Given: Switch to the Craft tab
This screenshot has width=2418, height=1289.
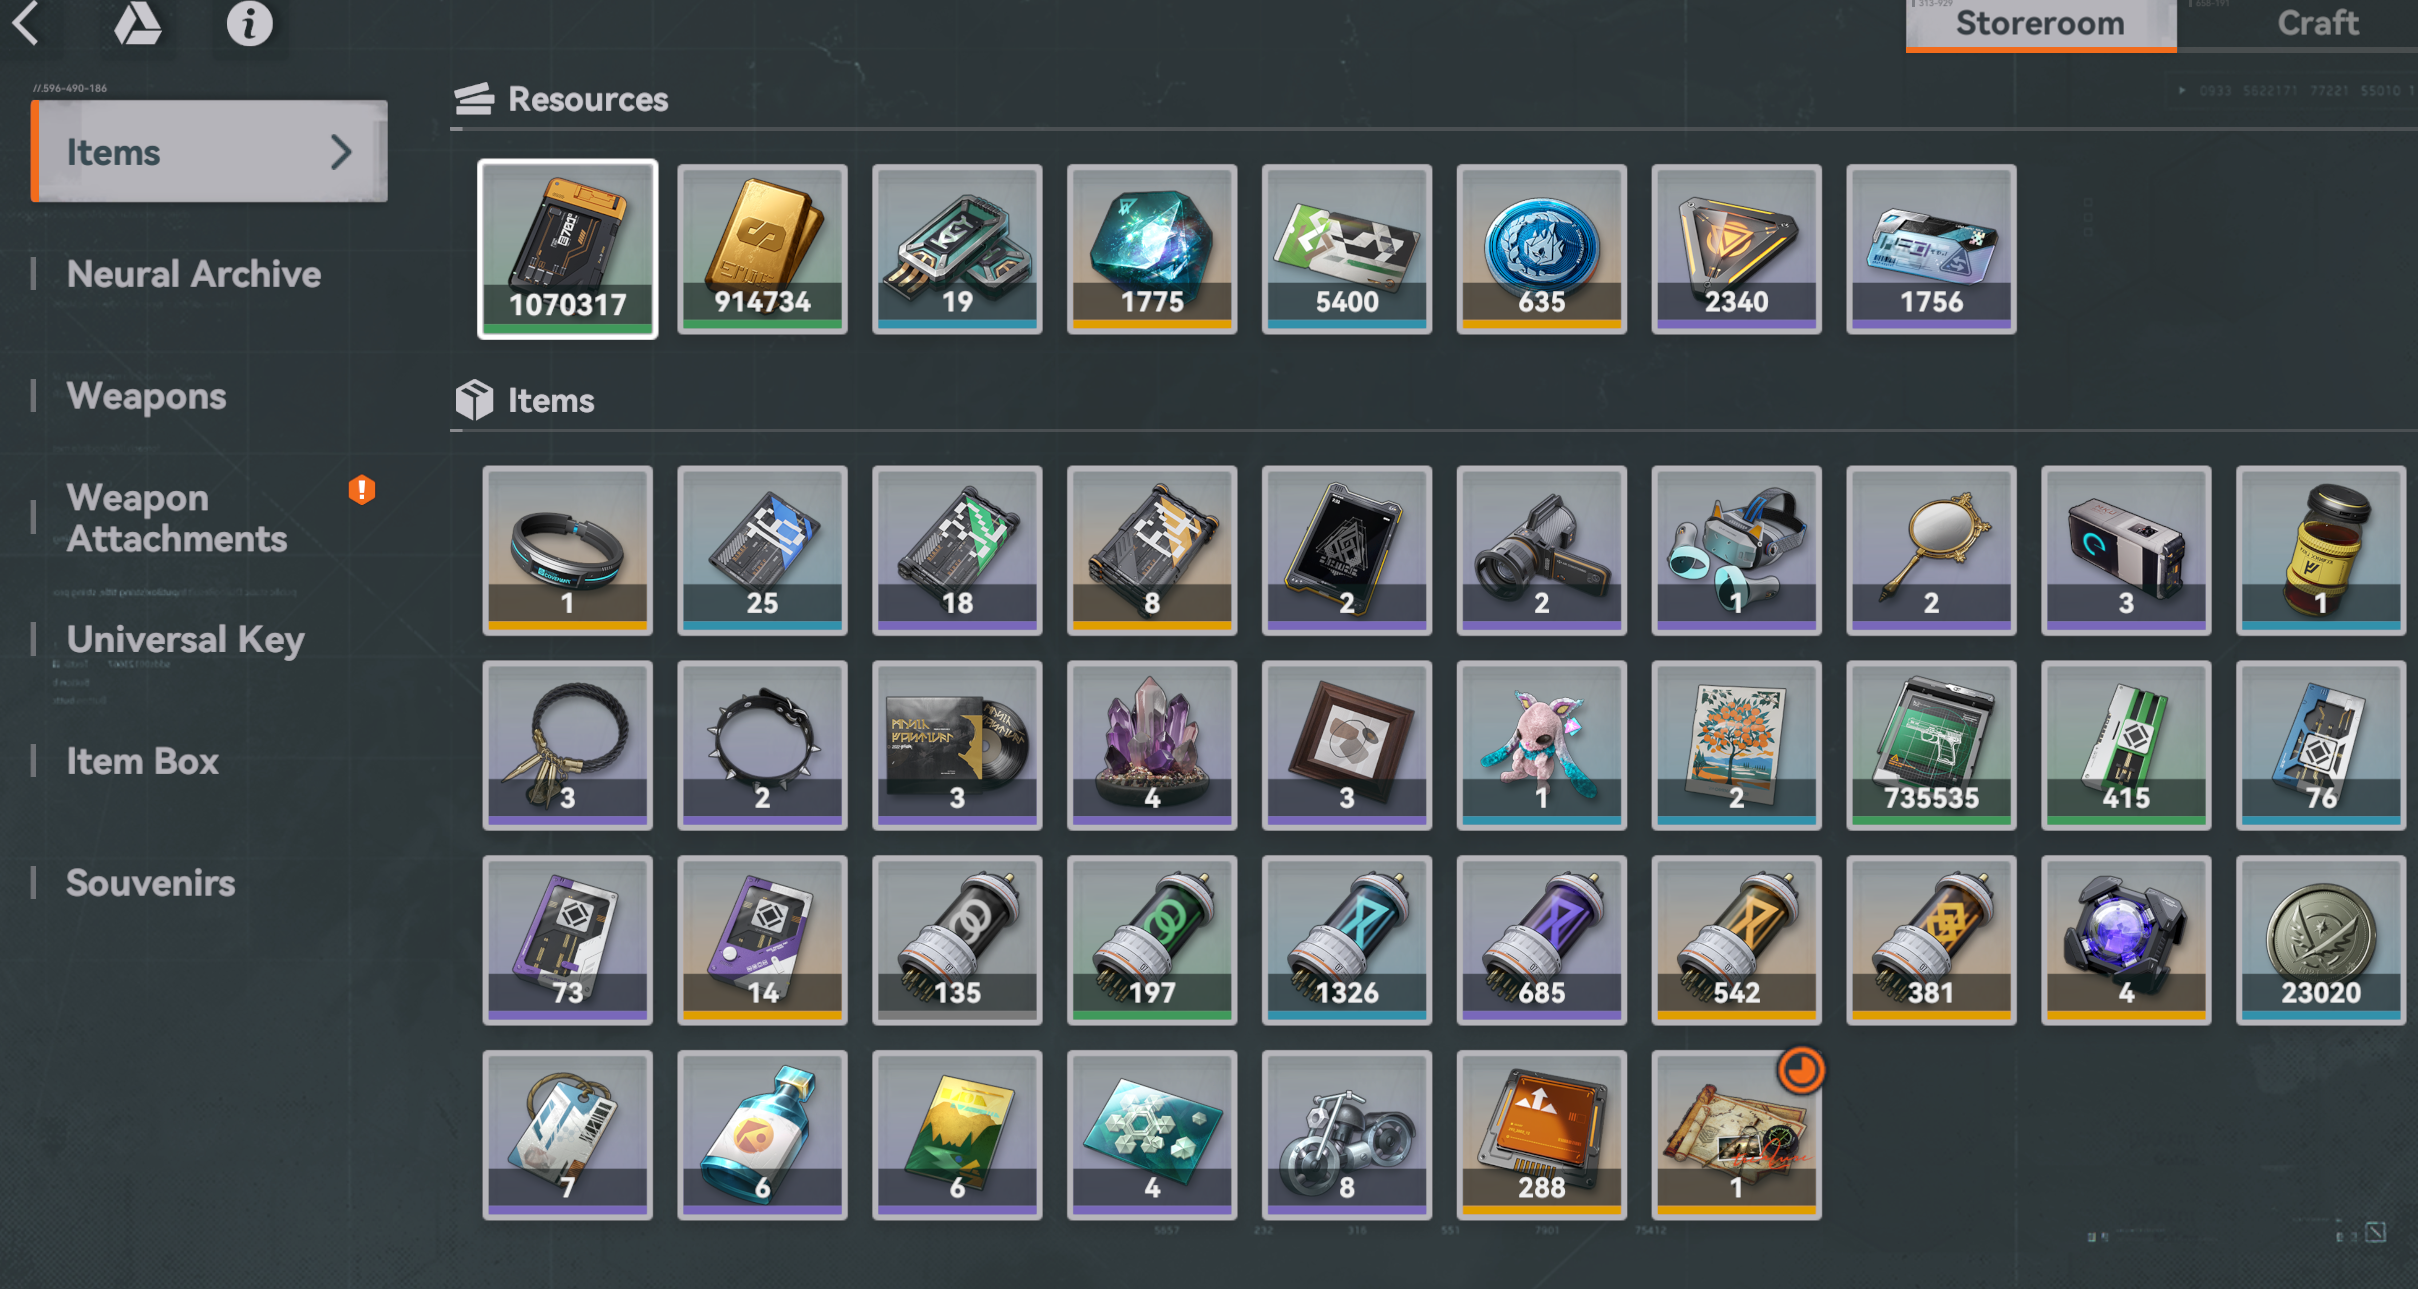Looking at the screenshot, I should tap(2317, 24).
